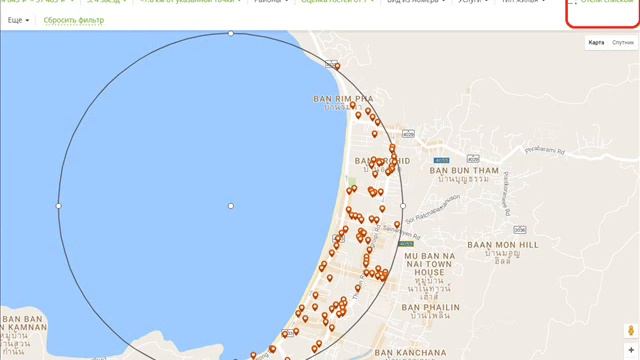Click the Street View pegman icon
Viewport: 640px width, 360px height.
[631, 330]
